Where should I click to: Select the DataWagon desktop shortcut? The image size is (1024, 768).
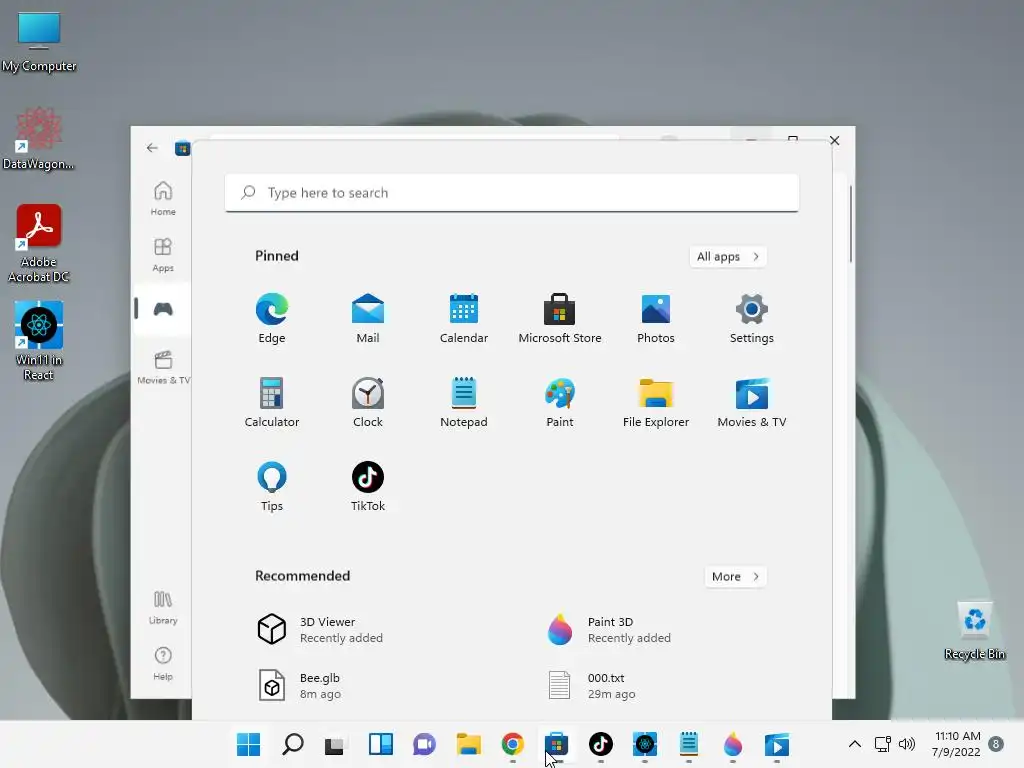[39, 138]
